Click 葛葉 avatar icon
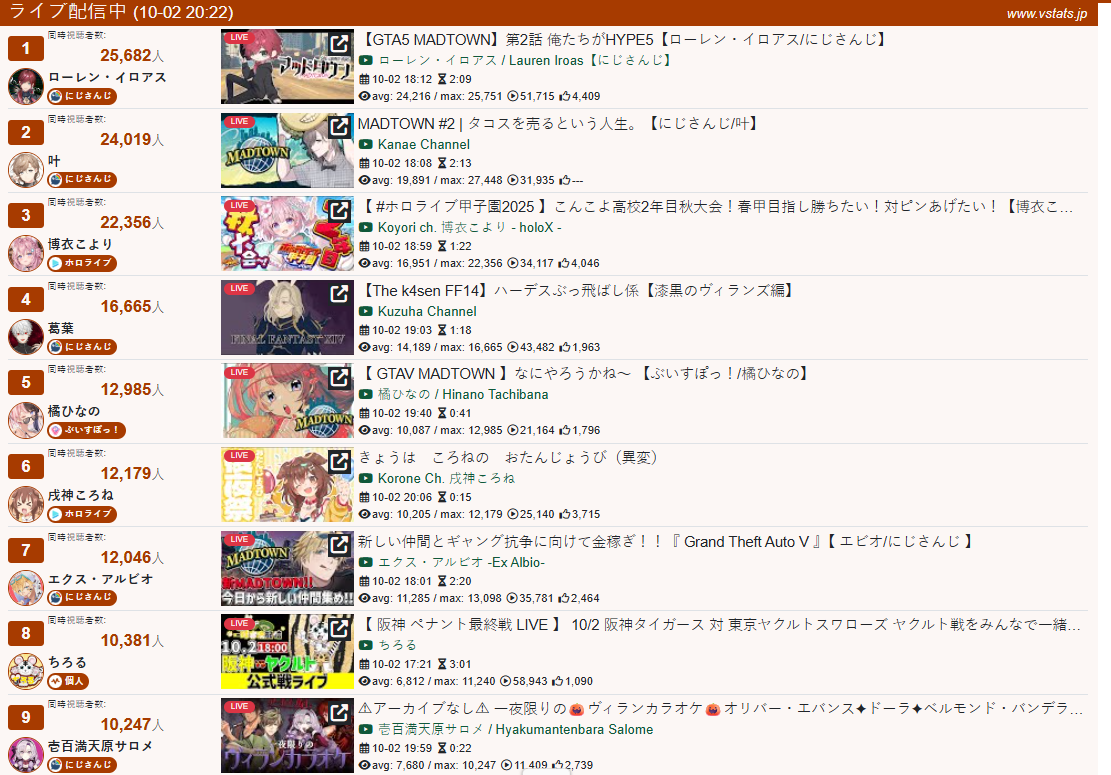Image resolution: width=1111 pixels, height=775 pixels. pyautogui.click(x=26, y=337)
